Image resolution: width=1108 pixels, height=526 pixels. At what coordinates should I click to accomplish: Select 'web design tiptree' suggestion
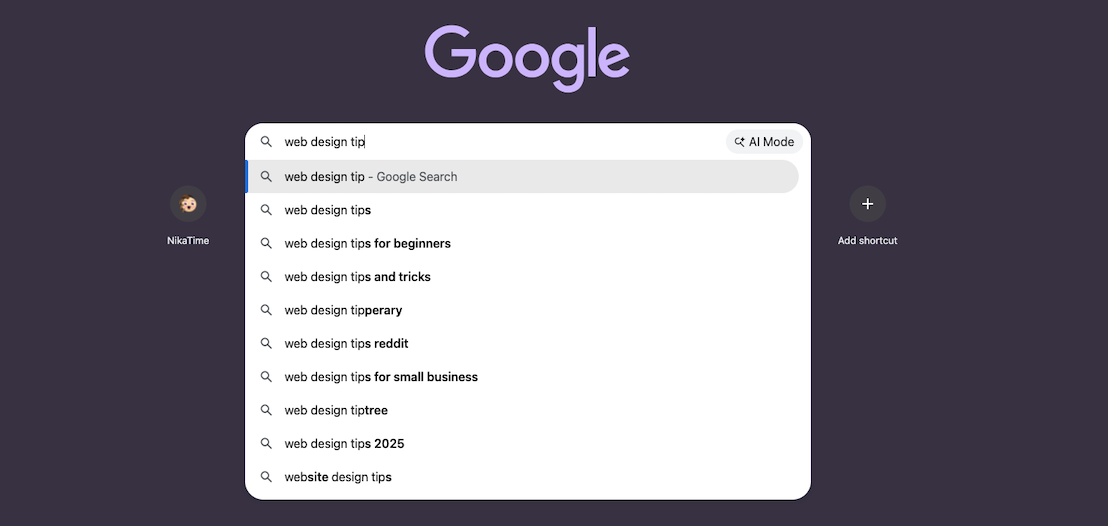(x=336, y=410)
